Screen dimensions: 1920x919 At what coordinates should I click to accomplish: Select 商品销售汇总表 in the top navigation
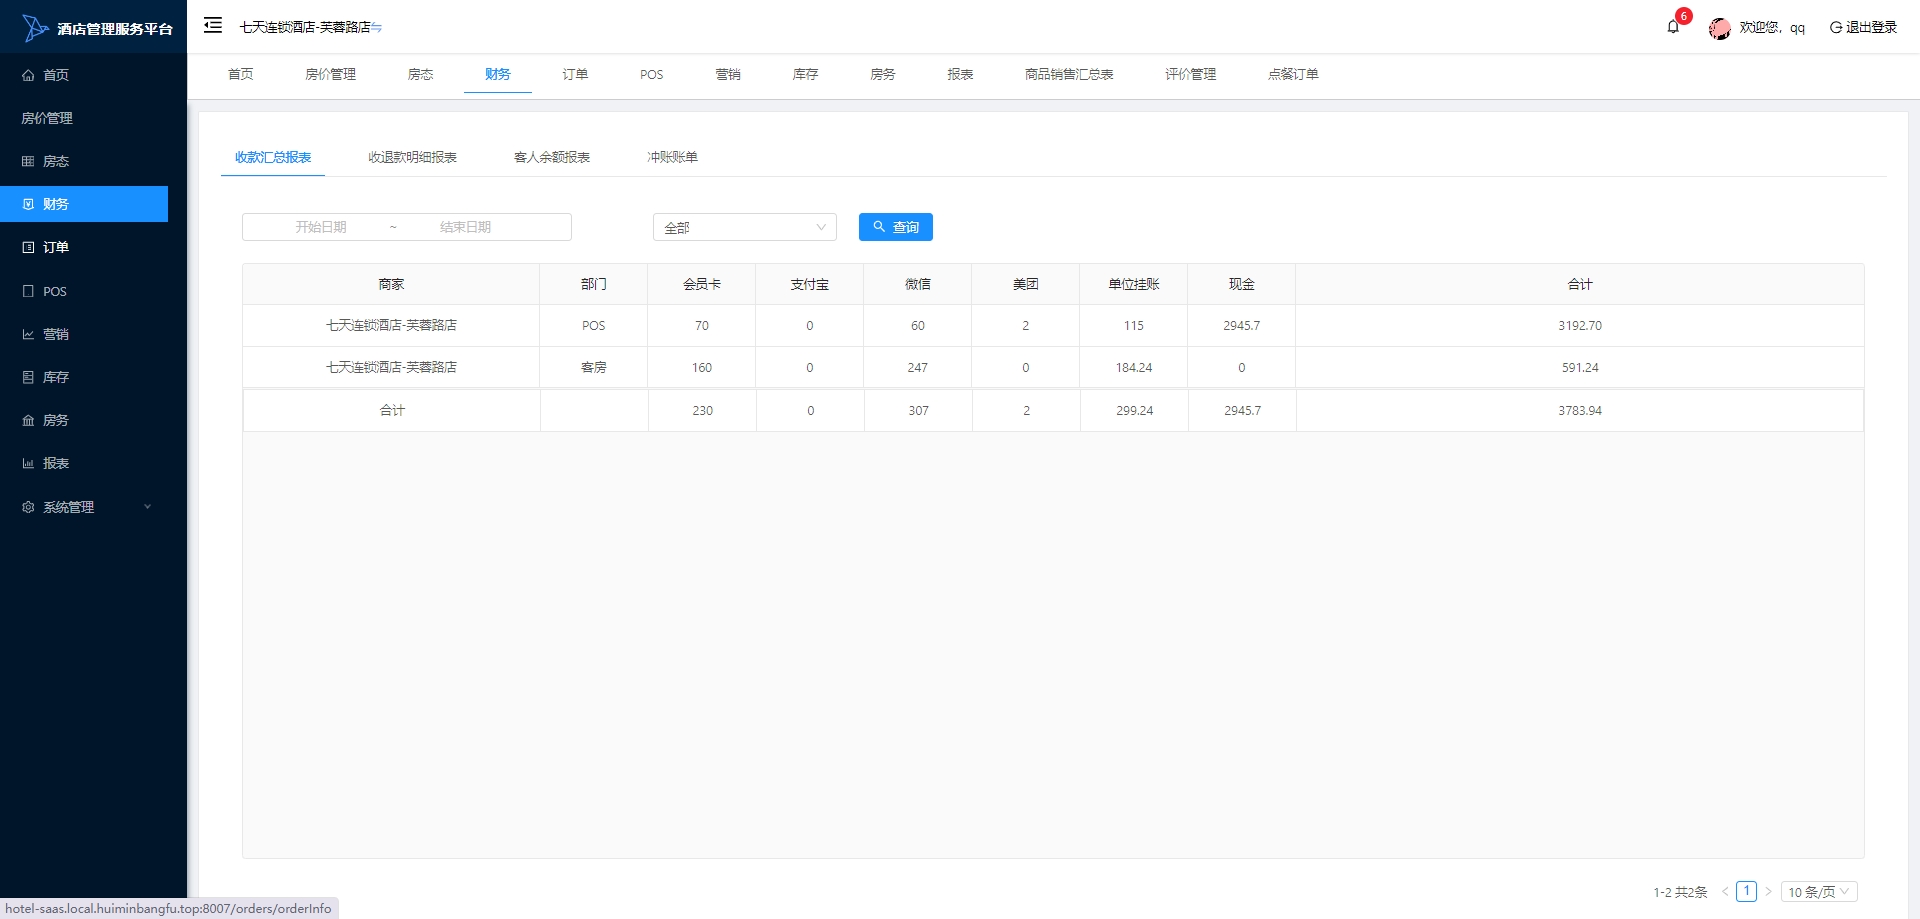pyautogui.click(x=1068, y=74)
